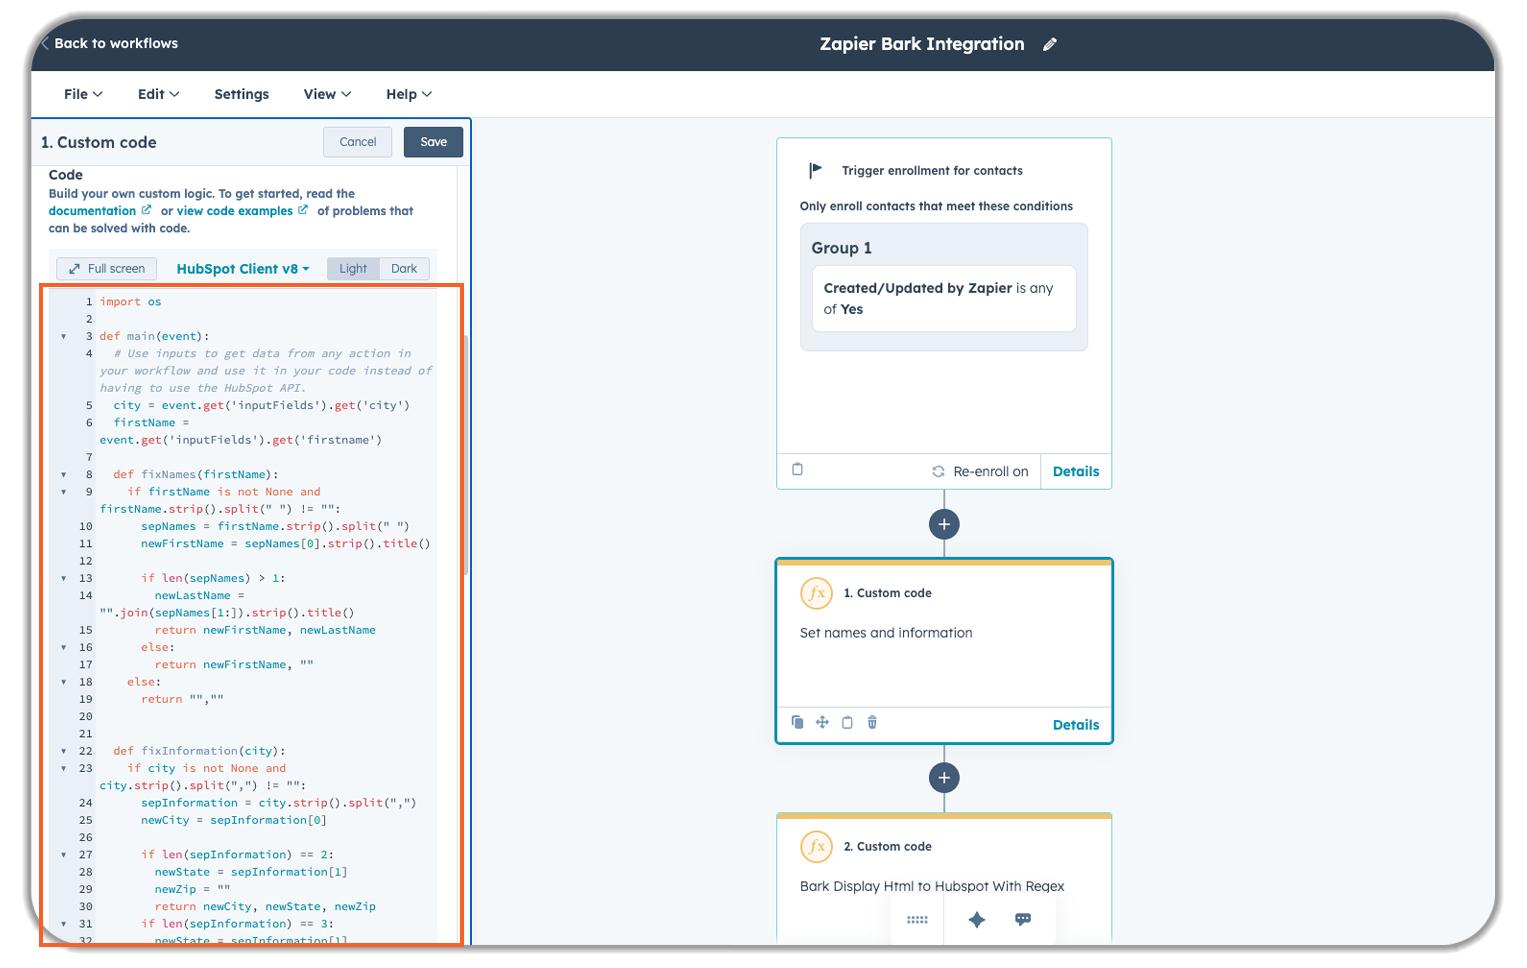Open Details on the 1. Custom code card
The image size is (1527, 968).
point(1076,725)
